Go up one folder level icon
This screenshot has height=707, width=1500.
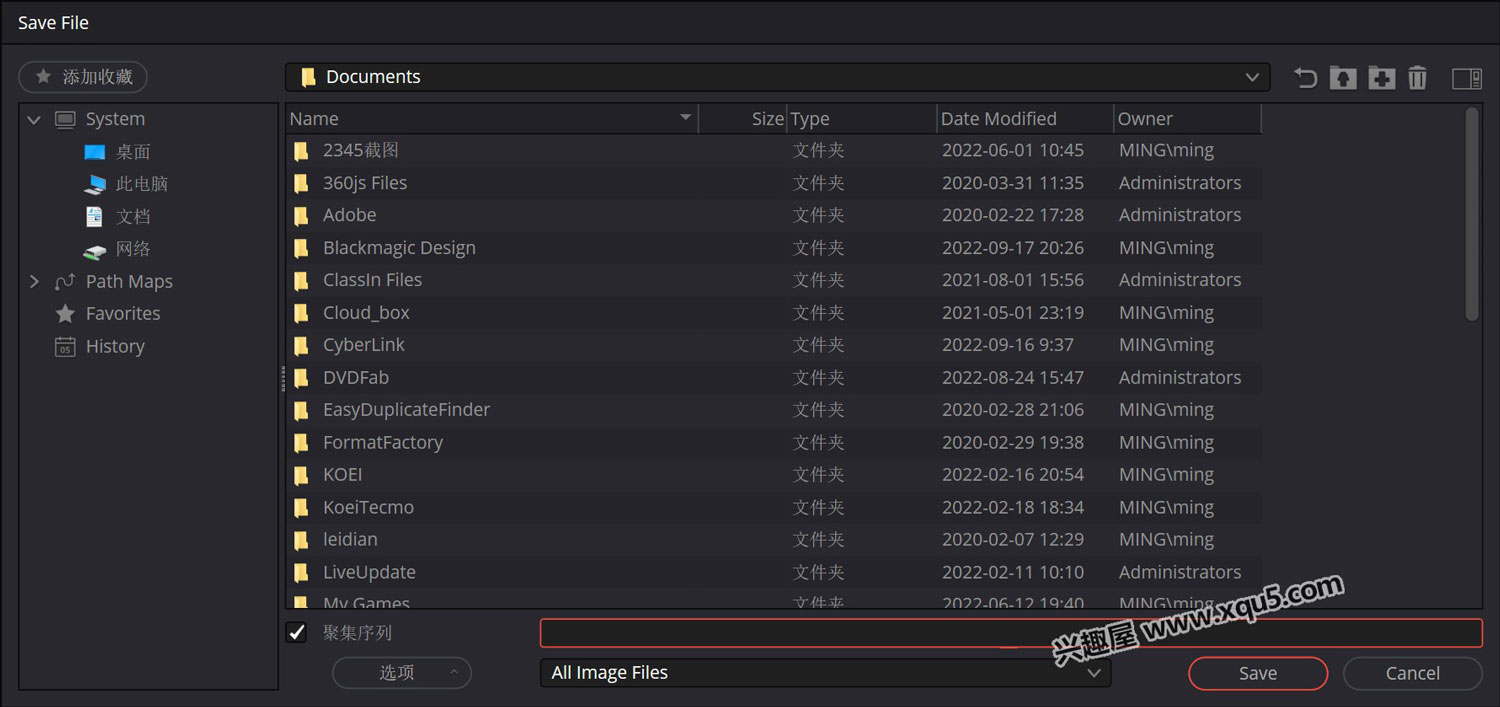click(1343, 78)
